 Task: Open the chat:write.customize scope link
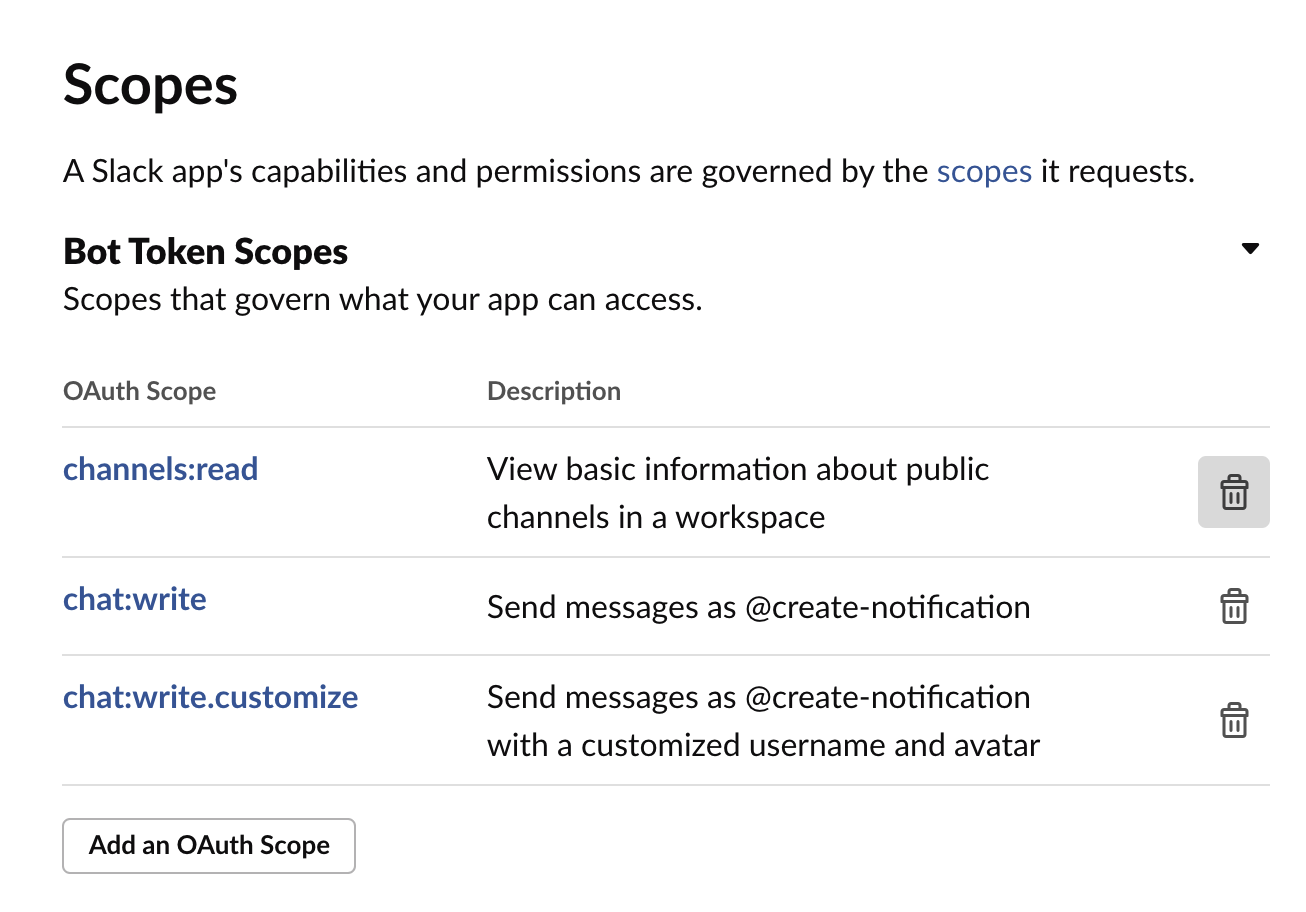210,697
